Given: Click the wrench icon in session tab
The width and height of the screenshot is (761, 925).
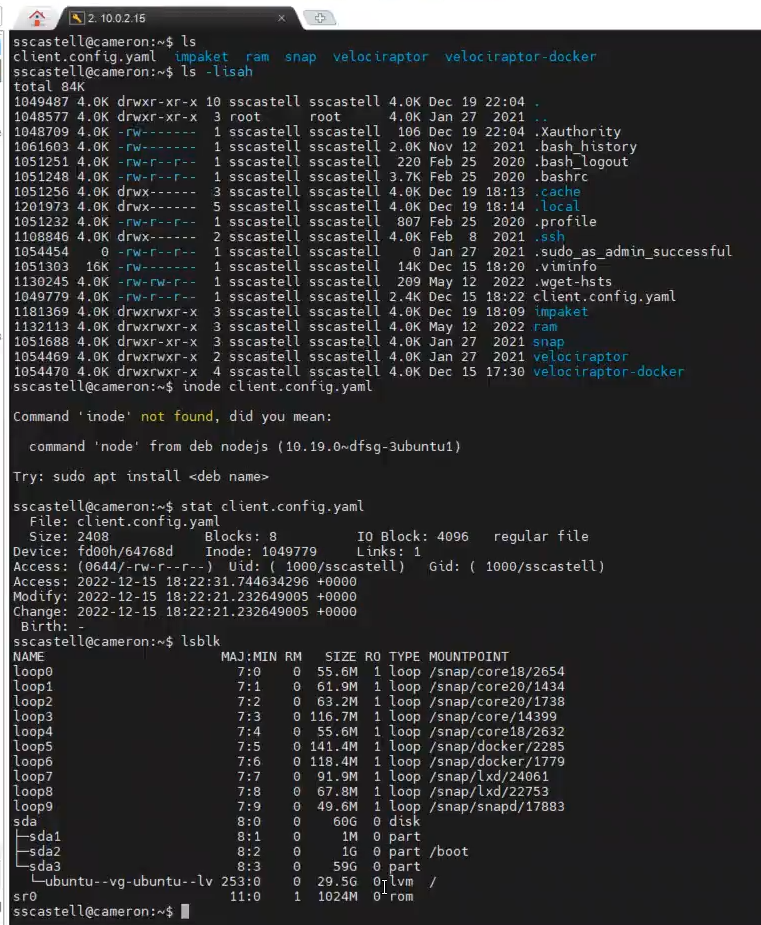Looking at the screenshot, I should pyautogui.click(x=77, y=18).
